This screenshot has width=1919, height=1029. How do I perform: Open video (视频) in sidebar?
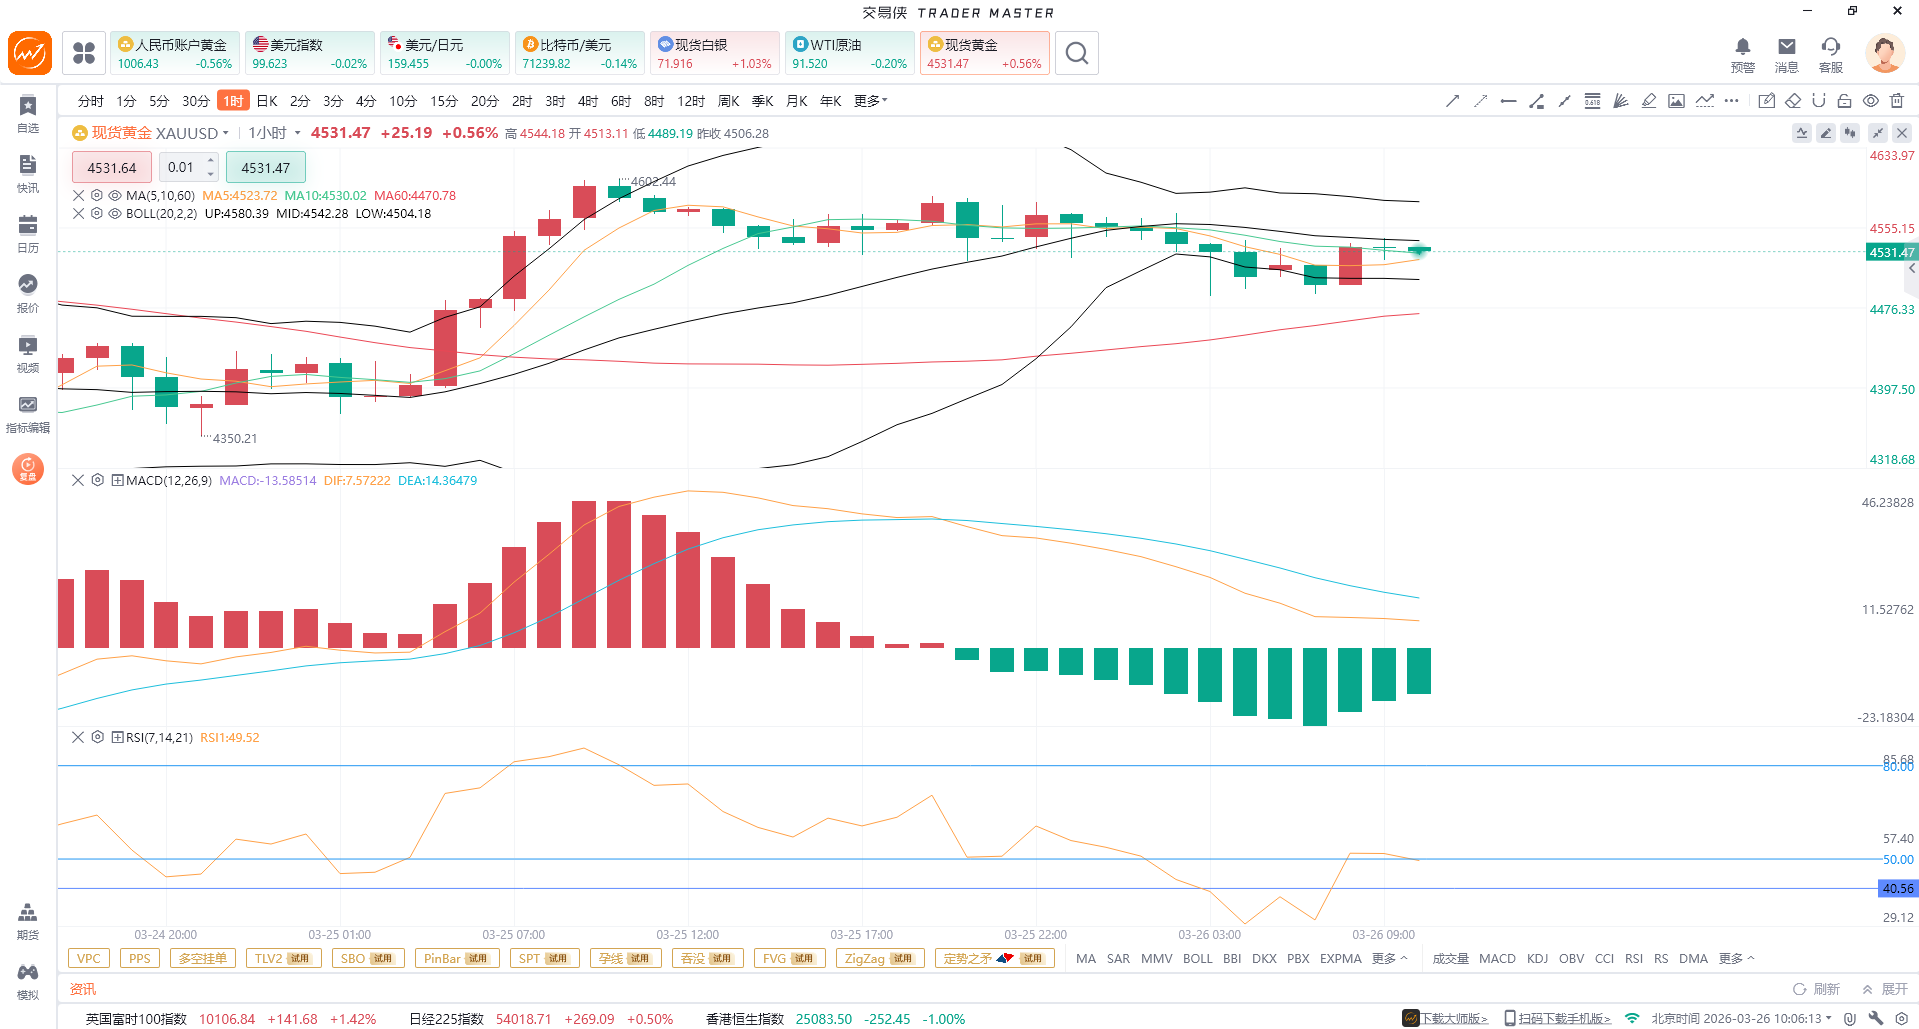click(x=28, y=354)
